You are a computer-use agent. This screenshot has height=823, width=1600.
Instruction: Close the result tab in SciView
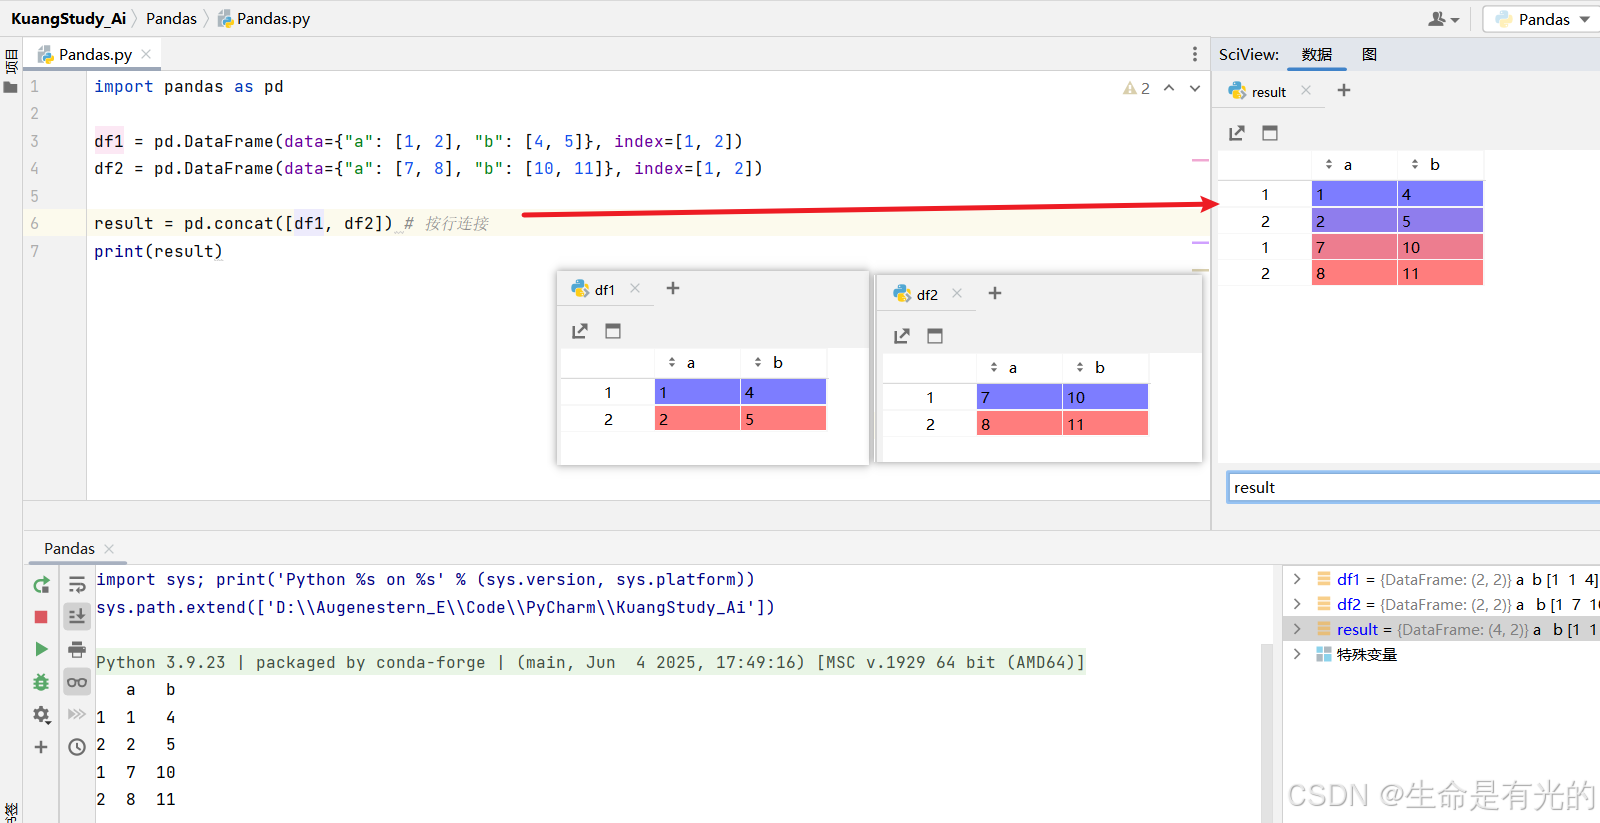coord(1306,90)
